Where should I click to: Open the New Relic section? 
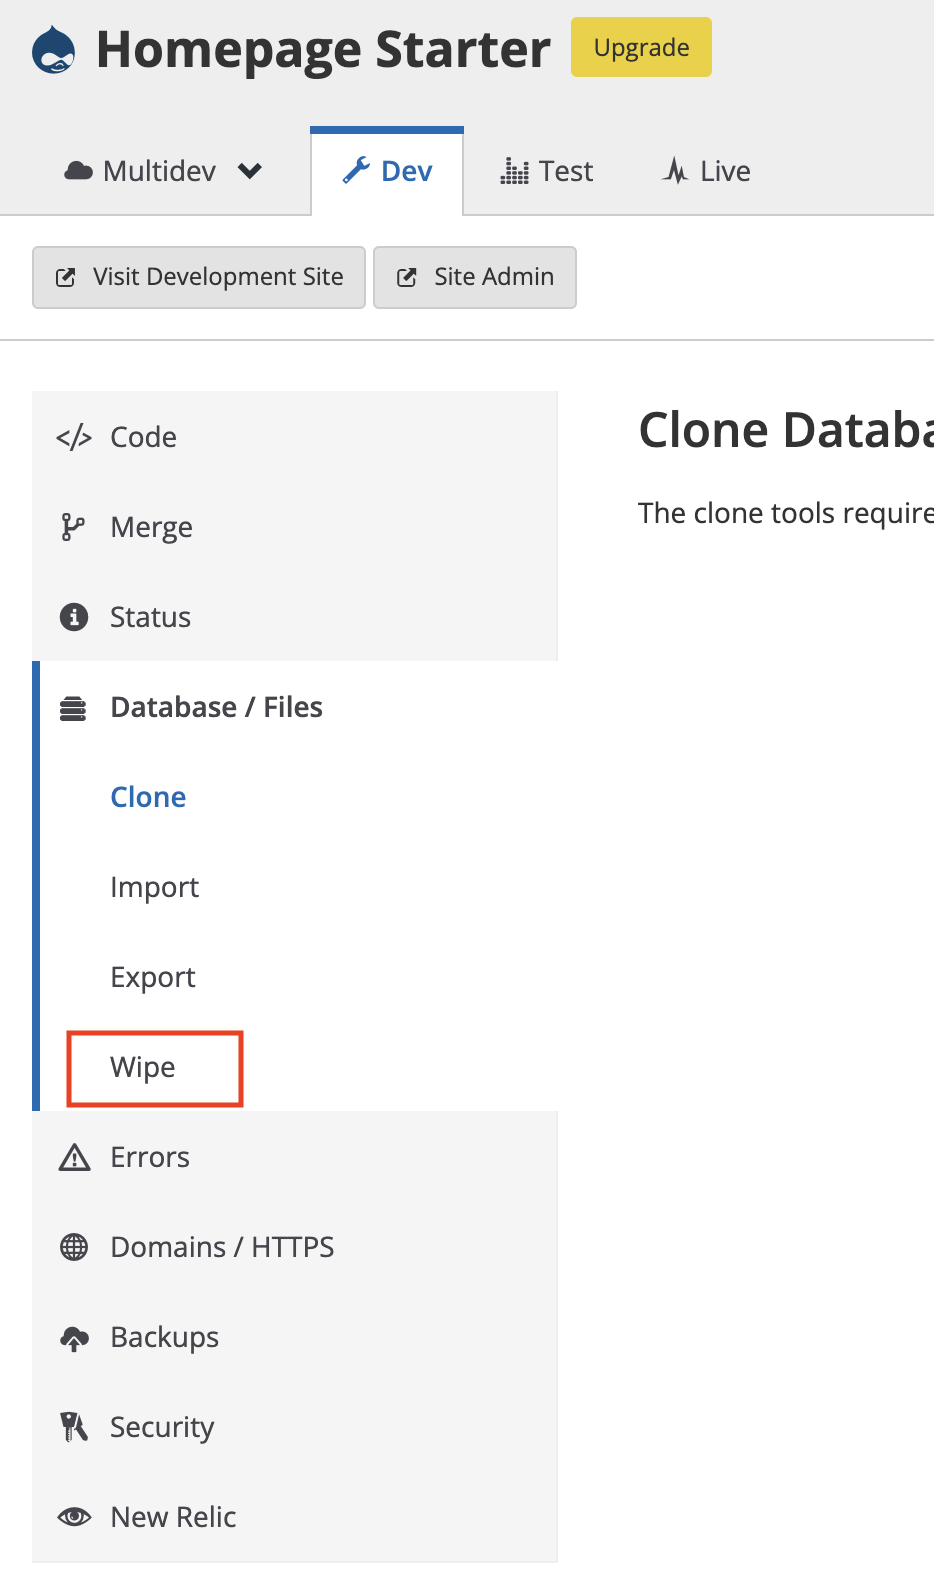point(295,1516)
